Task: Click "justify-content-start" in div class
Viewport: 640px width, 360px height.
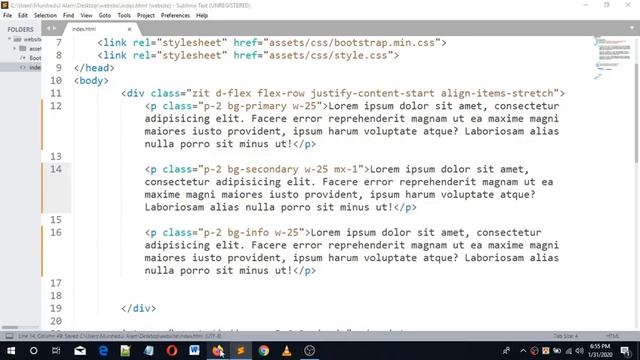Action: 373,93
